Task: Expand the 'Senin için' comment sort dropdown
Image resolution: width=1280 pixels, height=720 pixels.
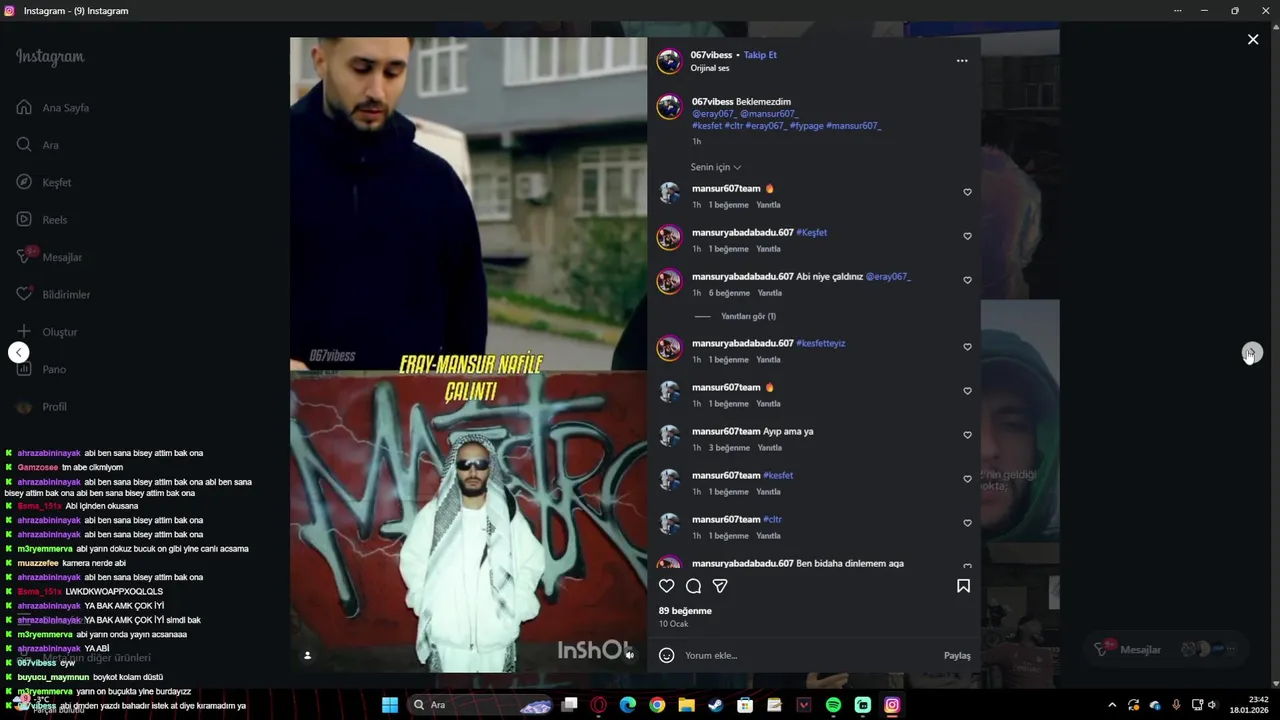Action: click(x=716, y=167)
